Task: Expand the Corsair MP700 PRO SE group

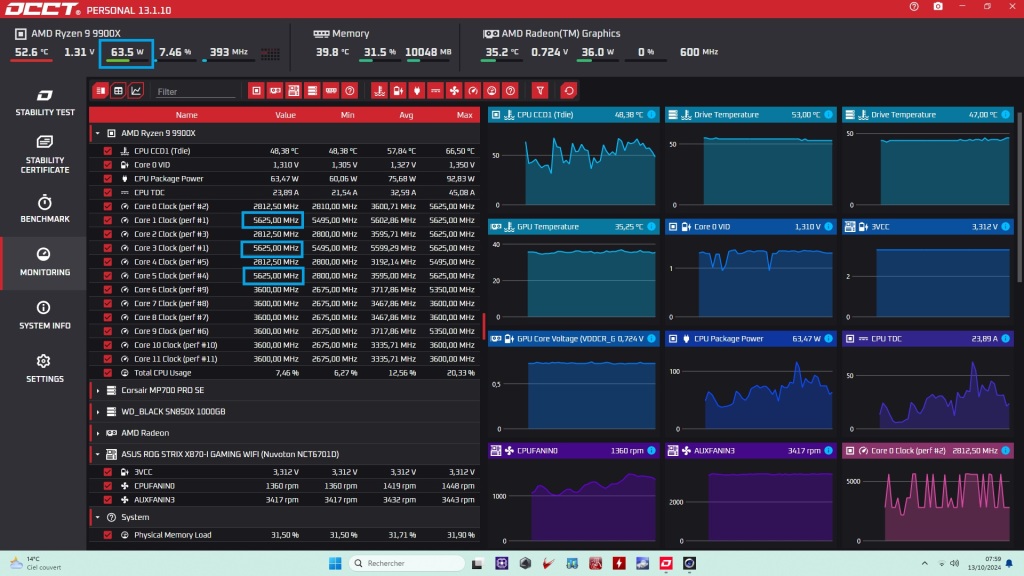Action: pos(98,390)
